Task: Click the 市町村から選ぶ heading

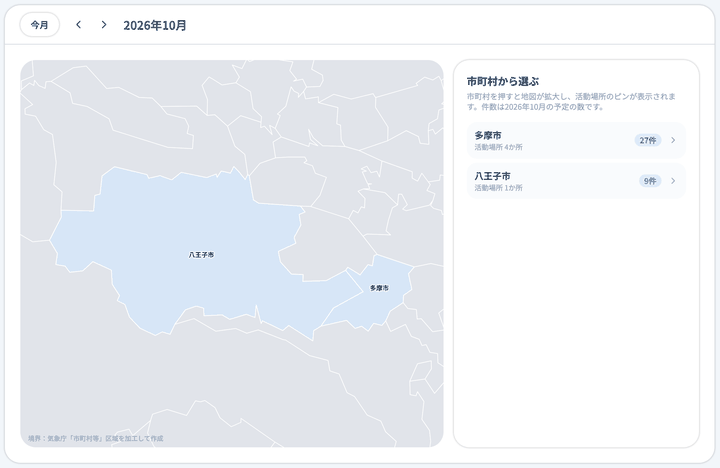Action: 503,82
